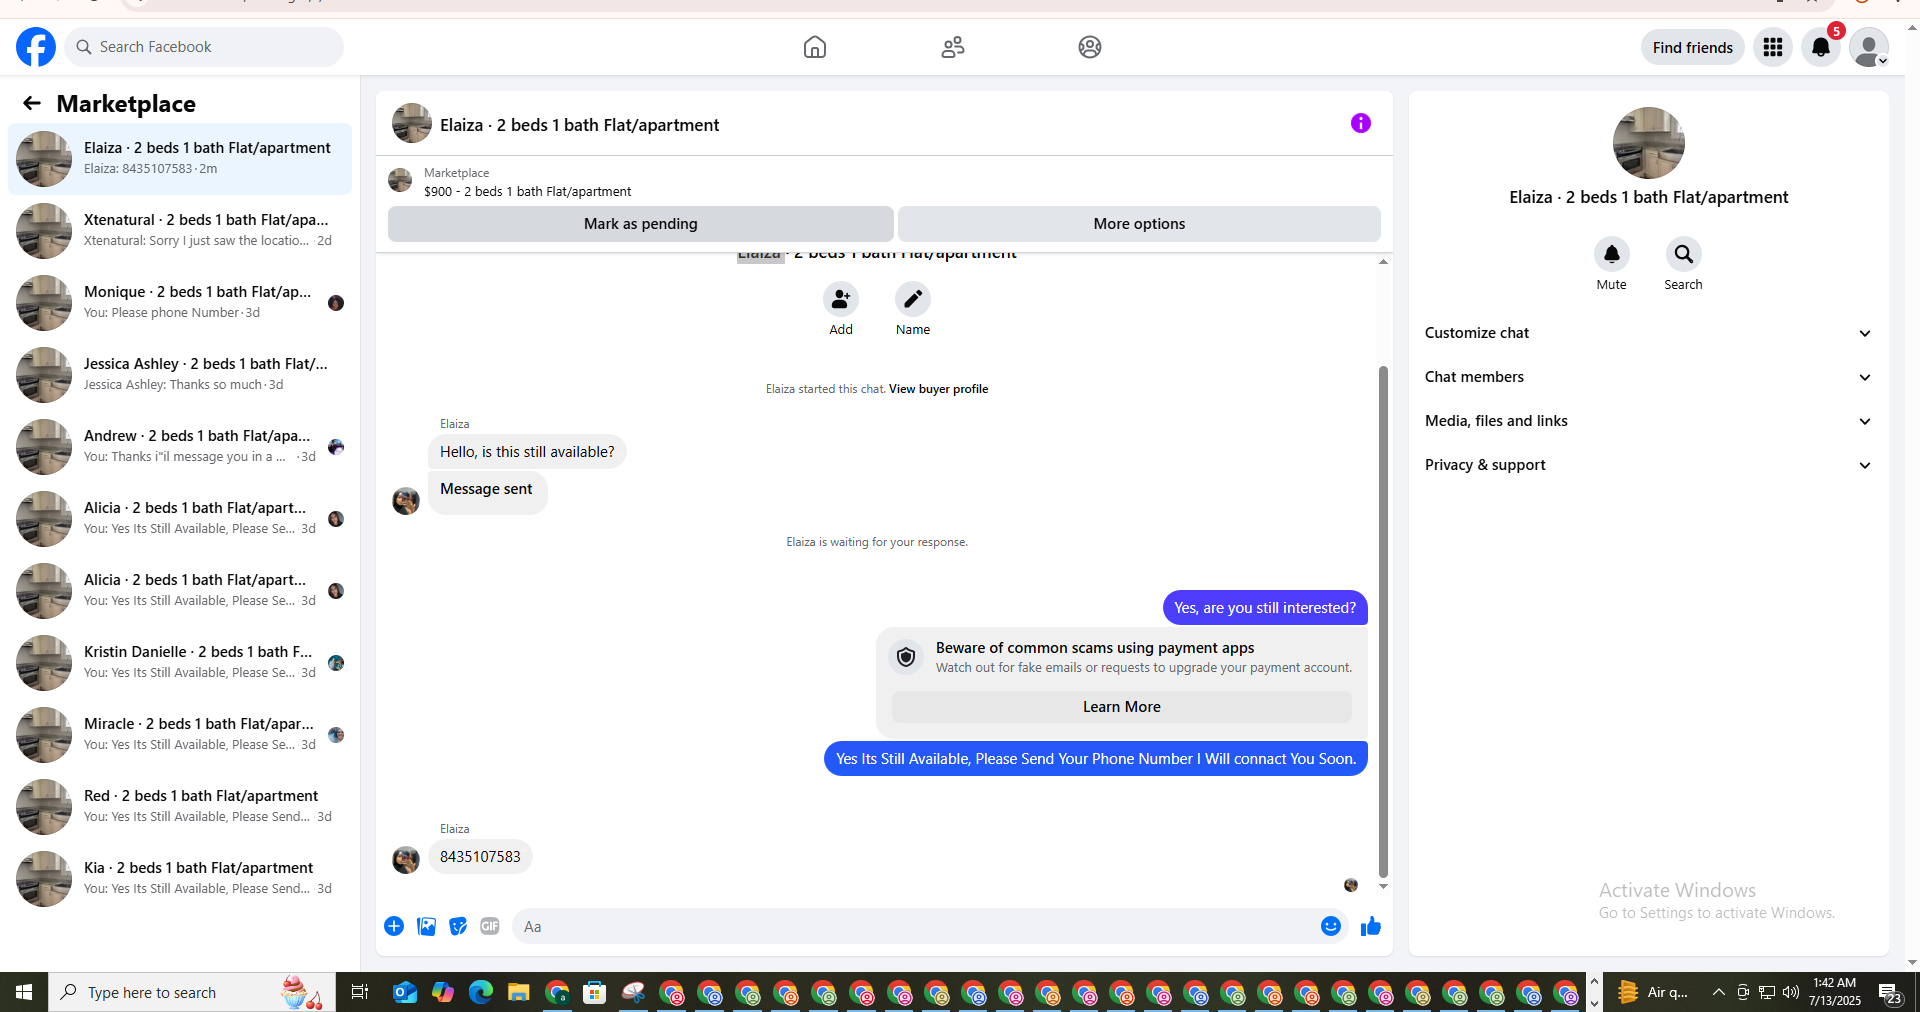Choose a GIF in composer
The height and width of the screenshot is (1012, 1920).
[490, 926]
